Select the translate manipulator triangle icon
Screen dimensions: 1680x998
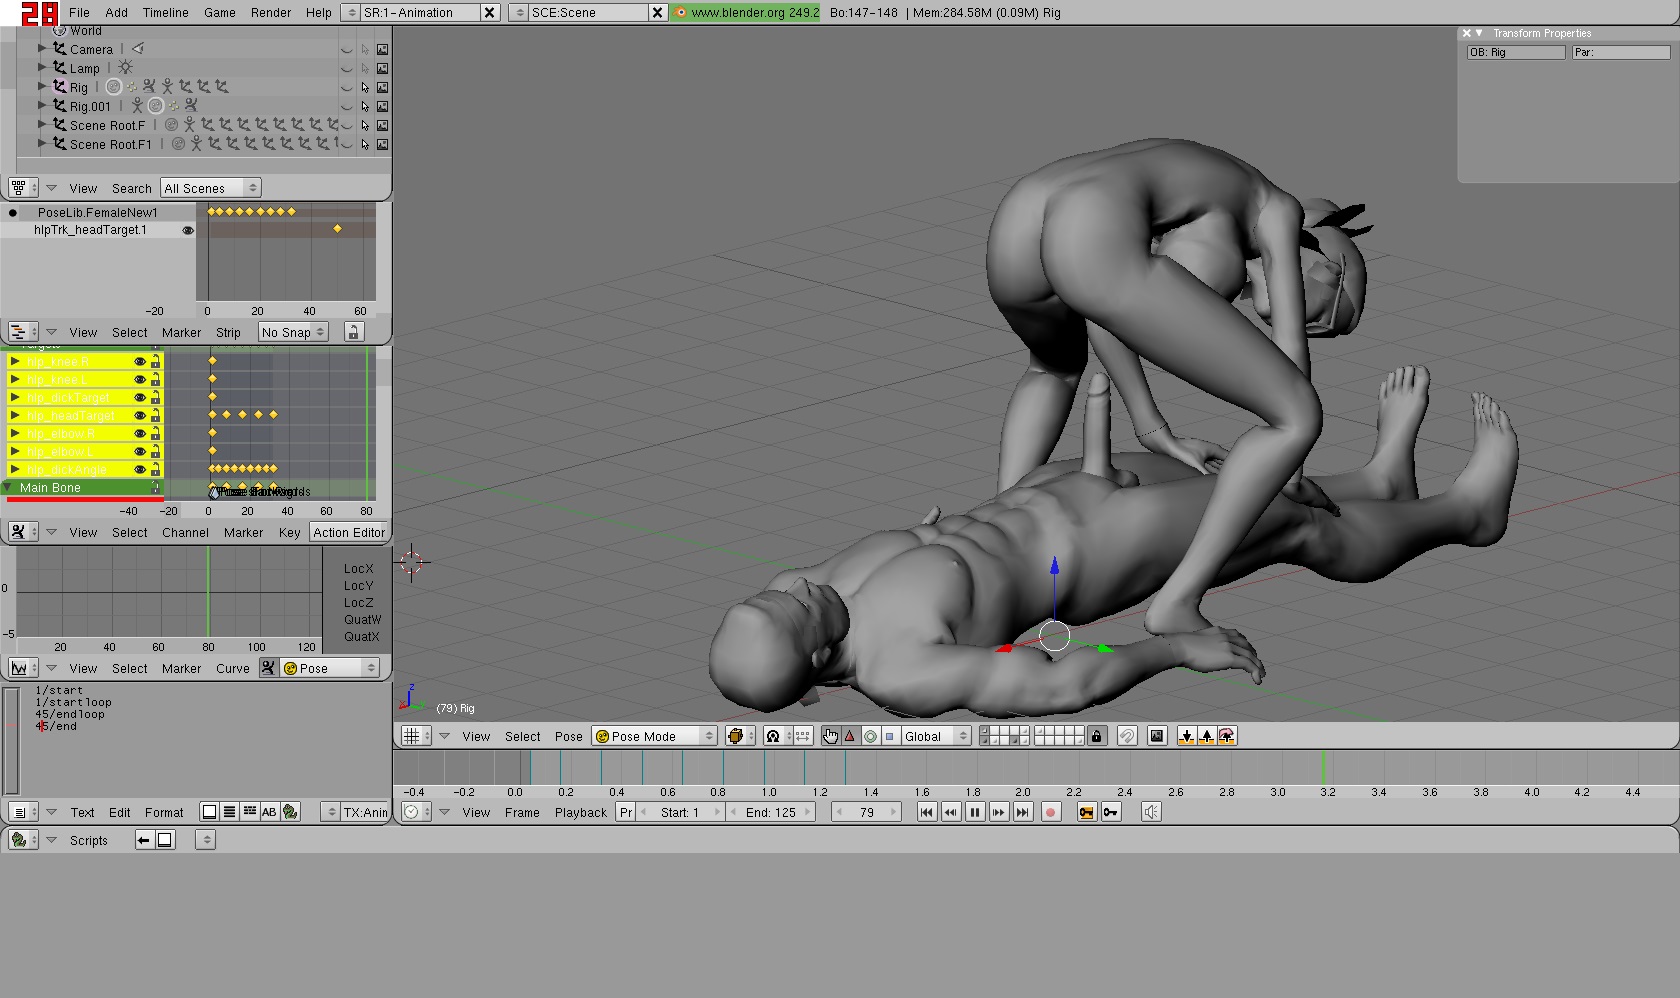coord(850,736)
